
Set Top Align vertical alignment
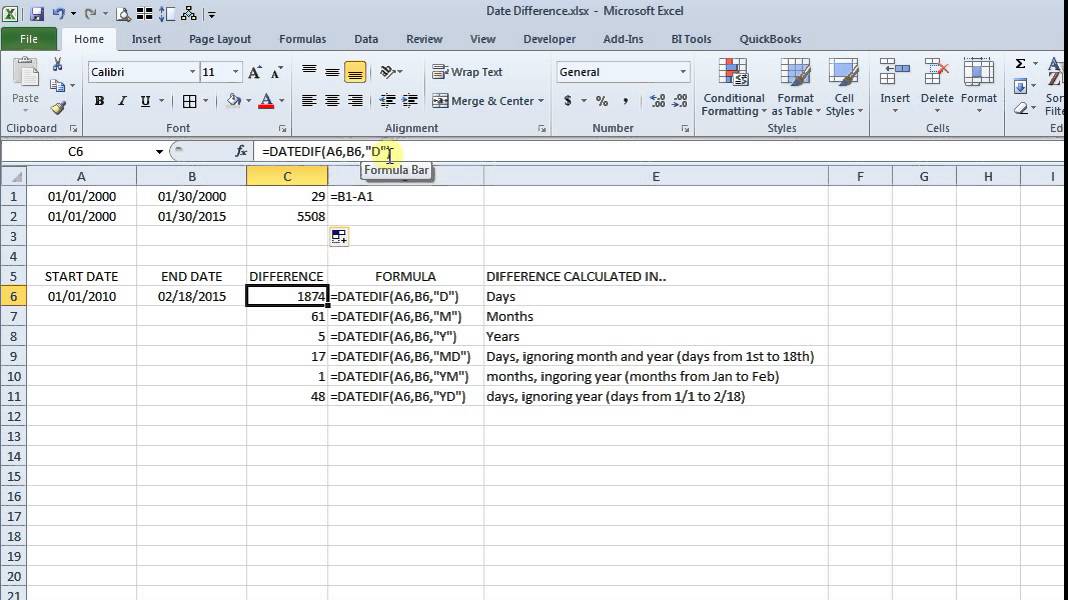point(309,72)
